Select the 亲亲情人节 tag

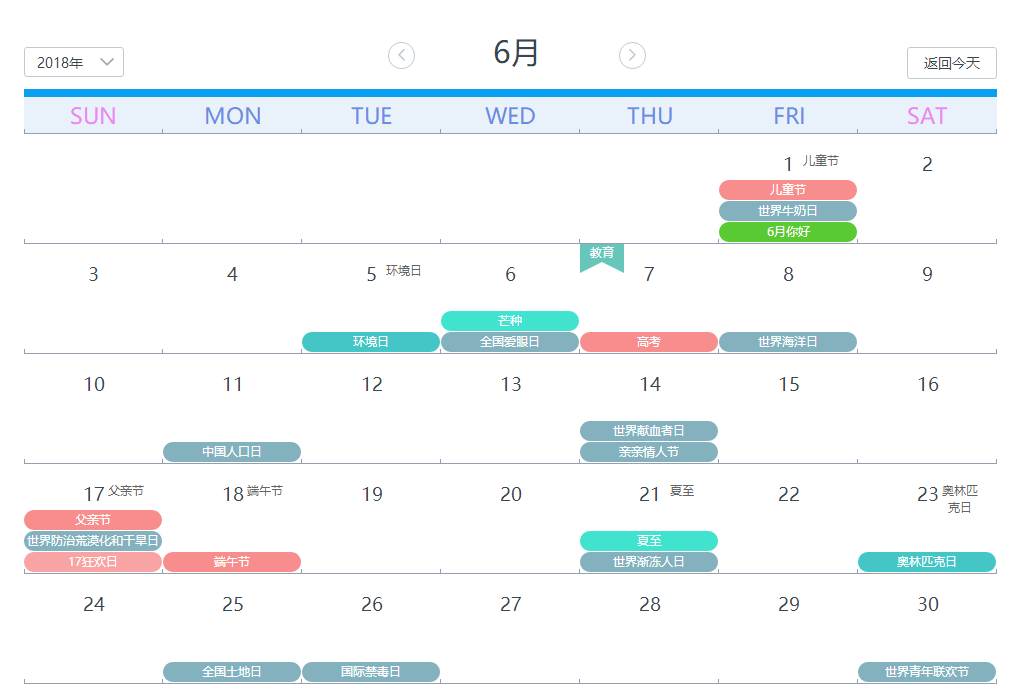tap(648, 451)
